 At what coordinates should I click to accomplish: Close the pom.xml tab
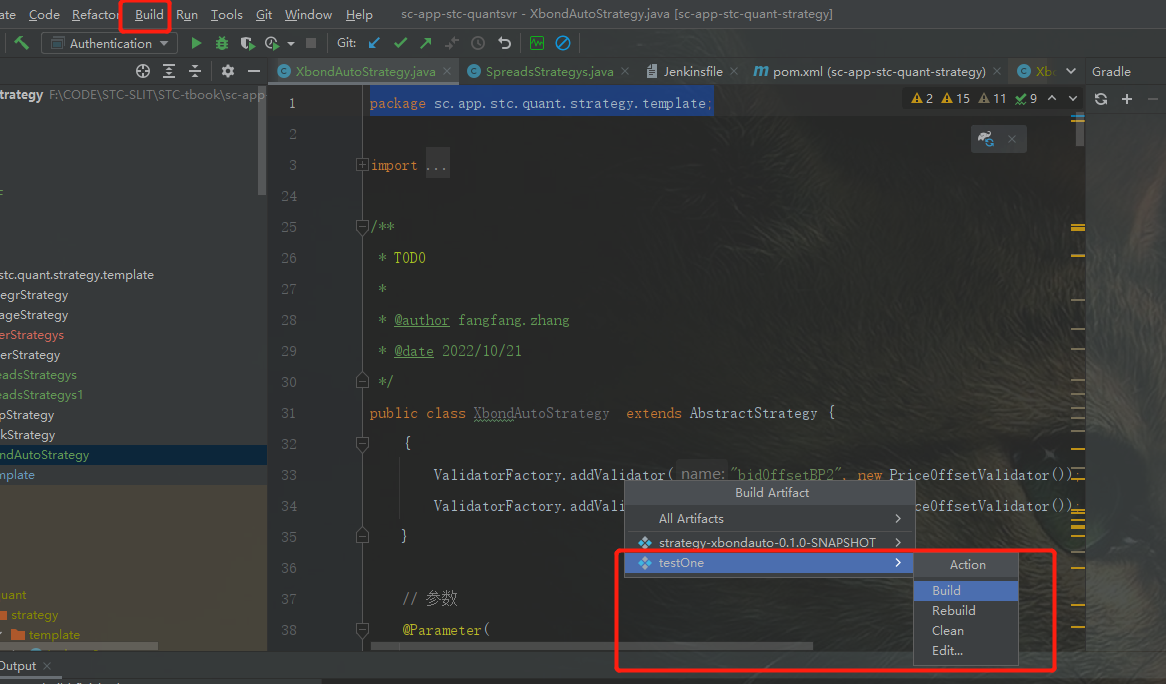coord(997,71)
